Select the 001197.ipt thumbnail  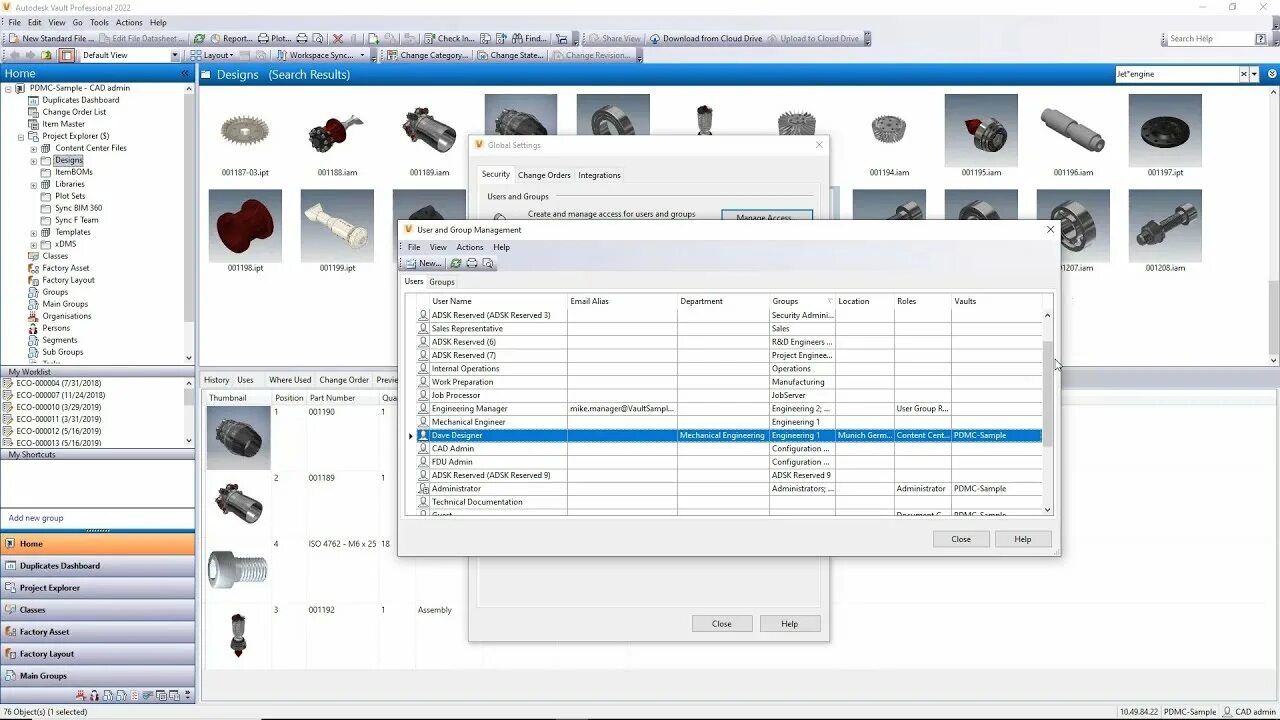(x=1165, y=131)
